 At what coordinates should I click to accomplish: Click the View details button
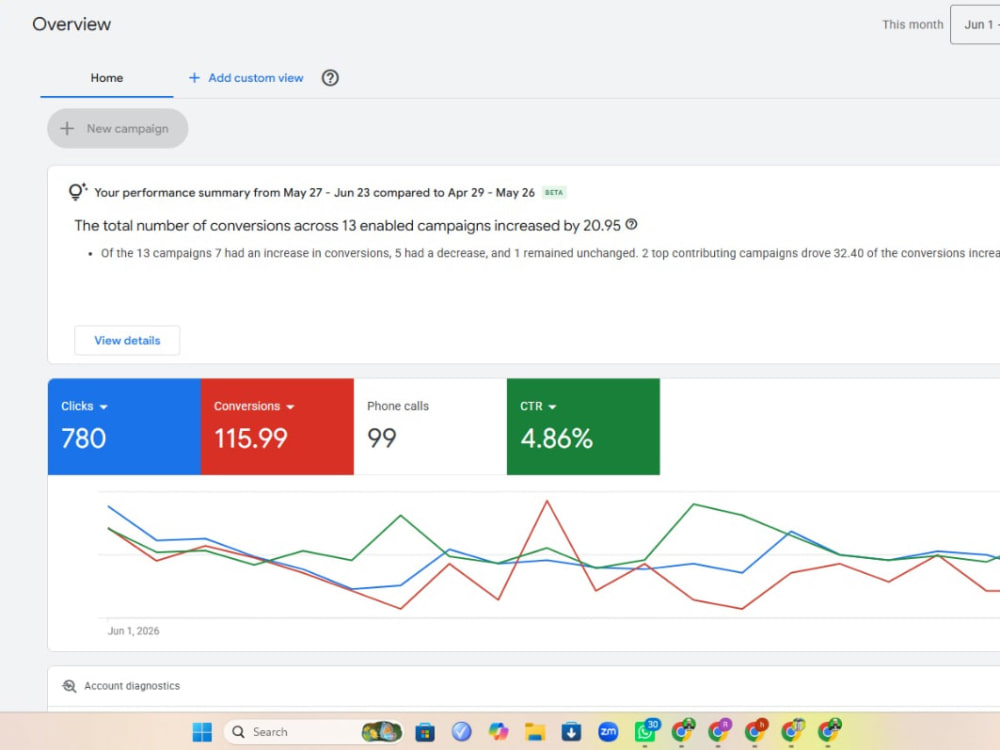127,341
